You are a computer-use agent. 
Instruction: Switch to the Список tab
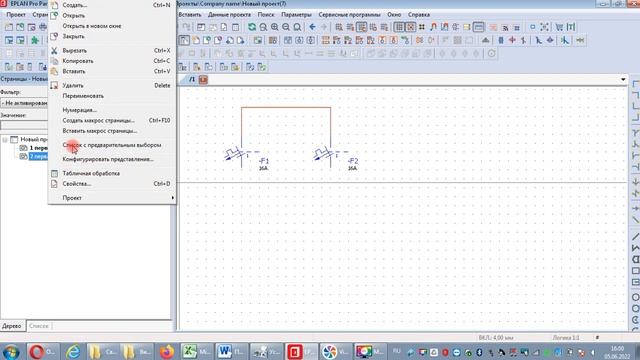coord(39,326)
